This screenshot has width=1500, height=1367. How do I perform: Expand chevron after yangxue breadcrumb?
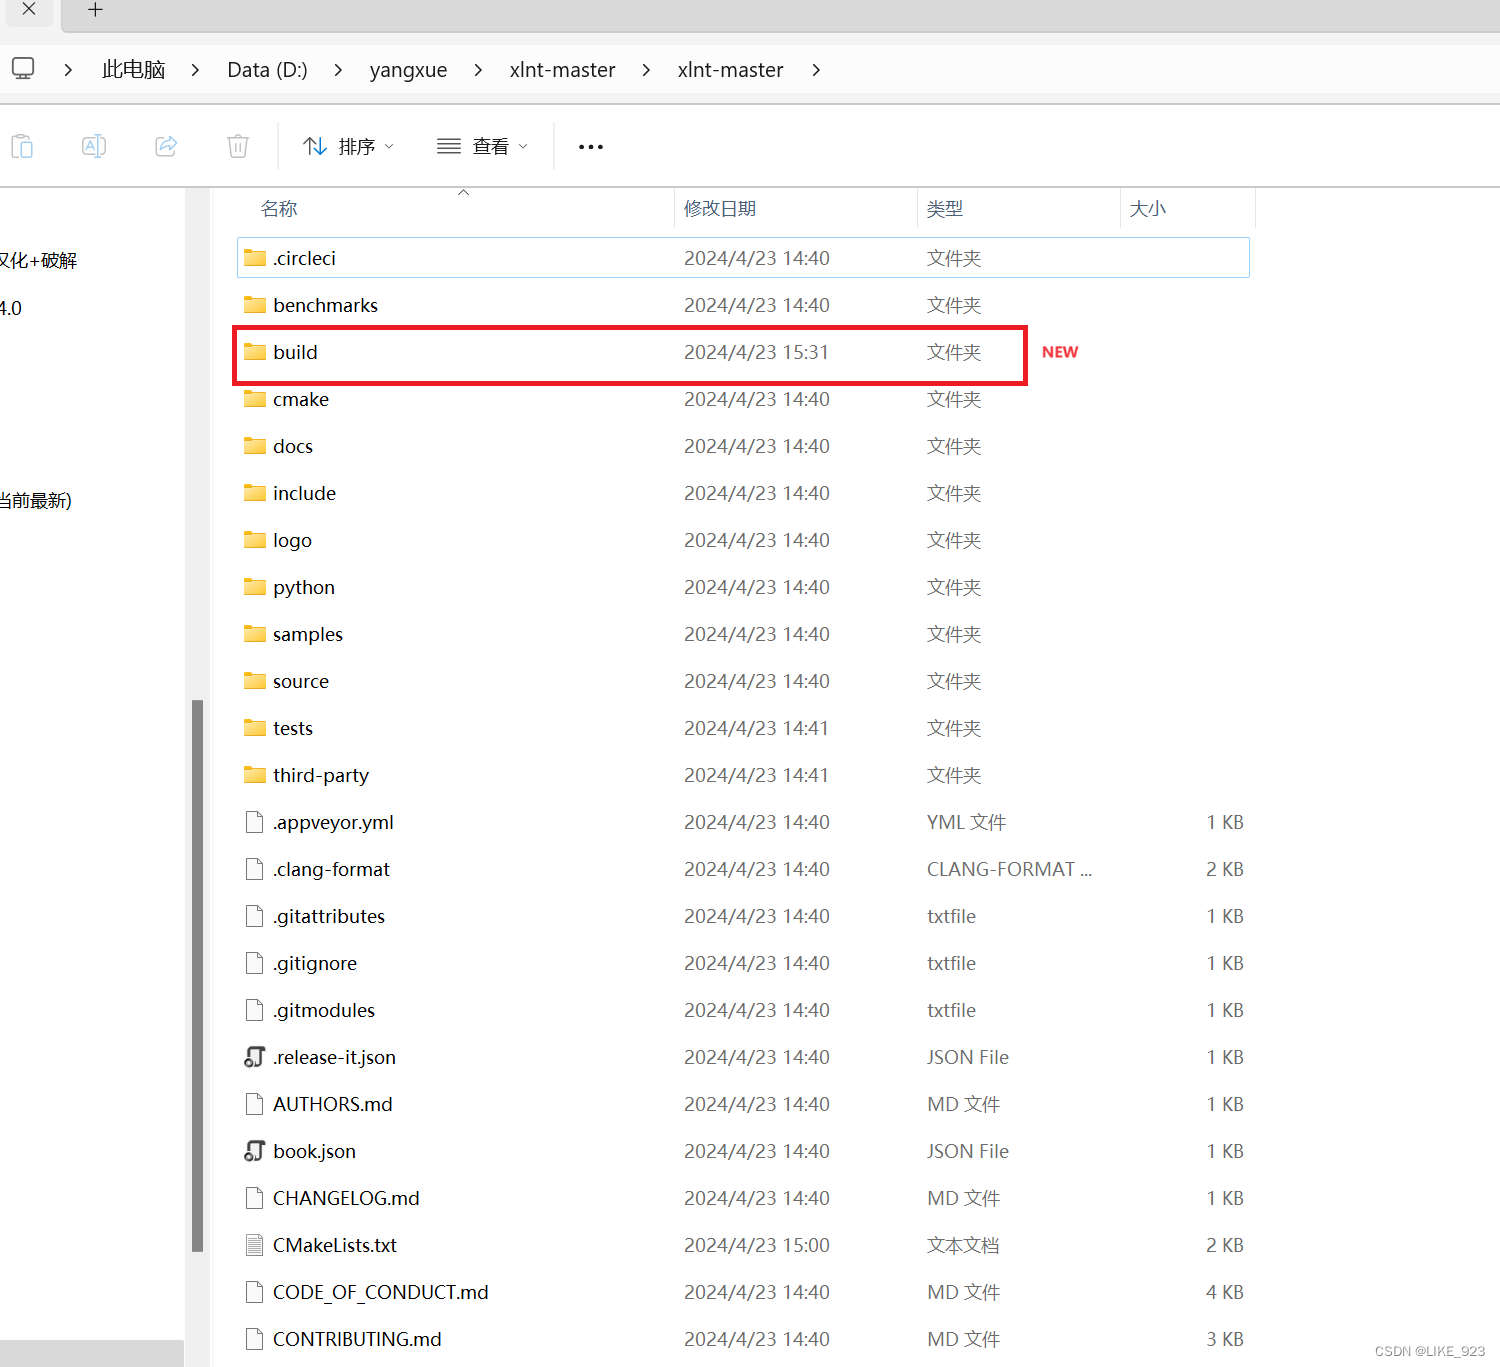click(x=478, y=70)
